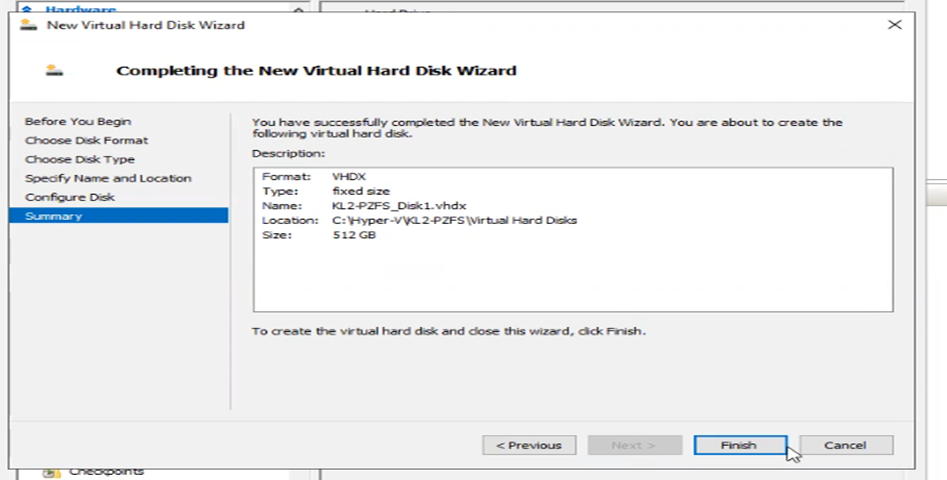Click inside the Description summary box
947x480 pixels.
[x=573, y=240]
